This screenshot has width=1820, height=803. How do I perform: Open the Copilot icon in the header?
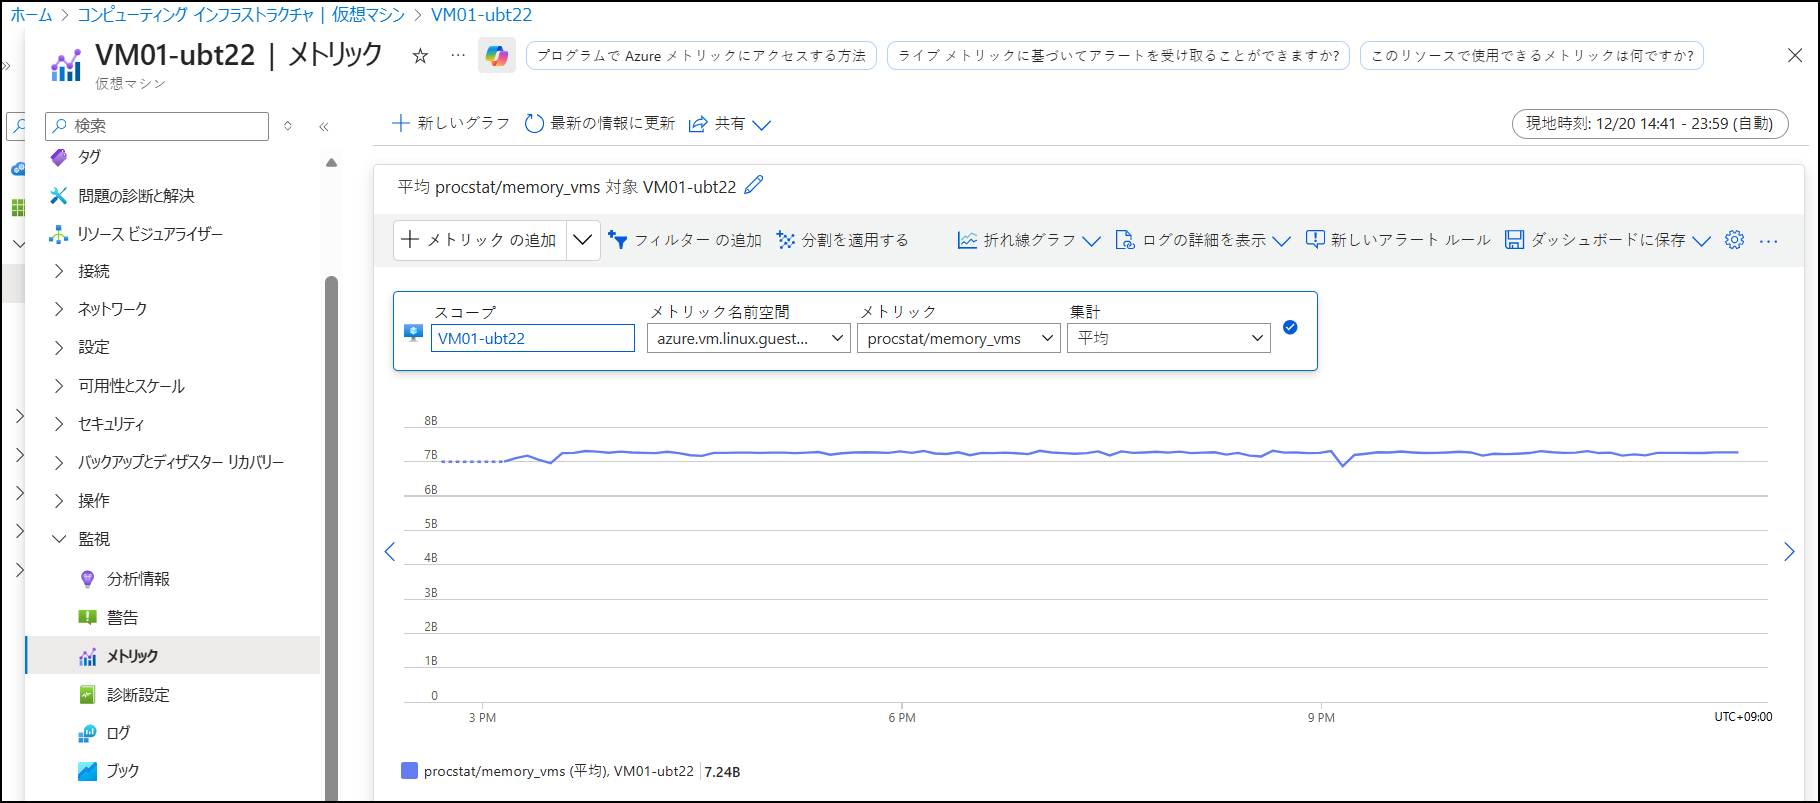point(497,55)
